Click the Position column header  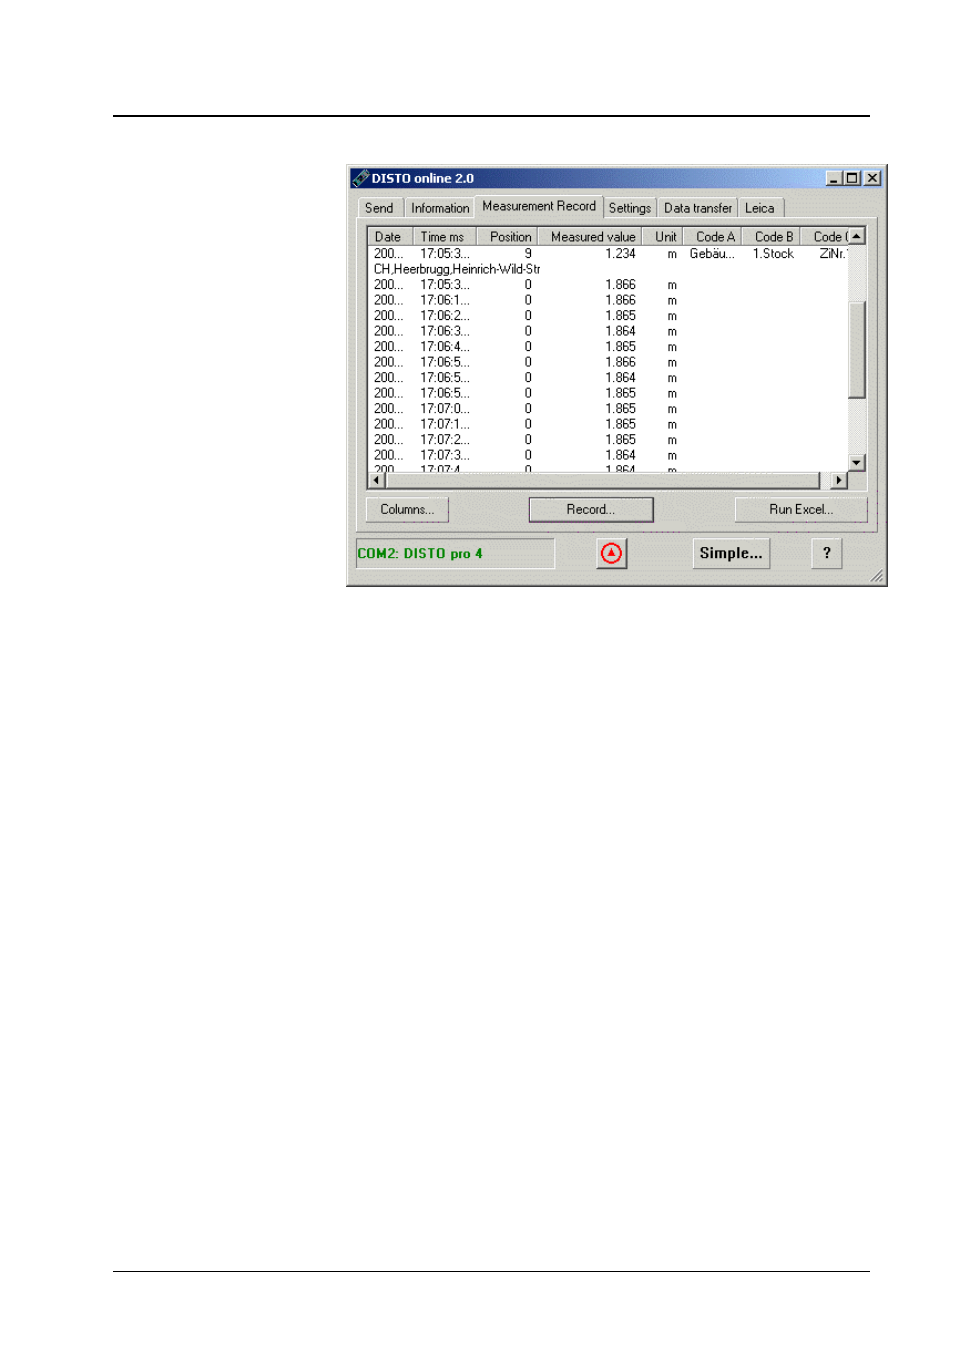(508, 237)
